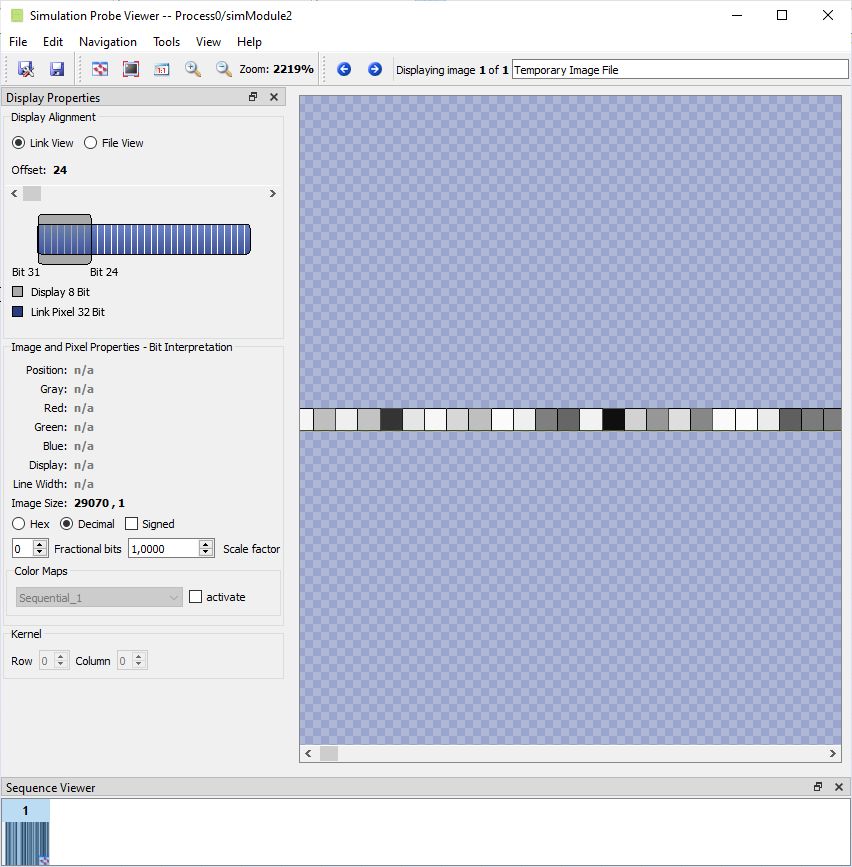Open the Sequential_1 color map dropdown
The image size is (852, 867).
pyautogui.click(x=99, y=597)
